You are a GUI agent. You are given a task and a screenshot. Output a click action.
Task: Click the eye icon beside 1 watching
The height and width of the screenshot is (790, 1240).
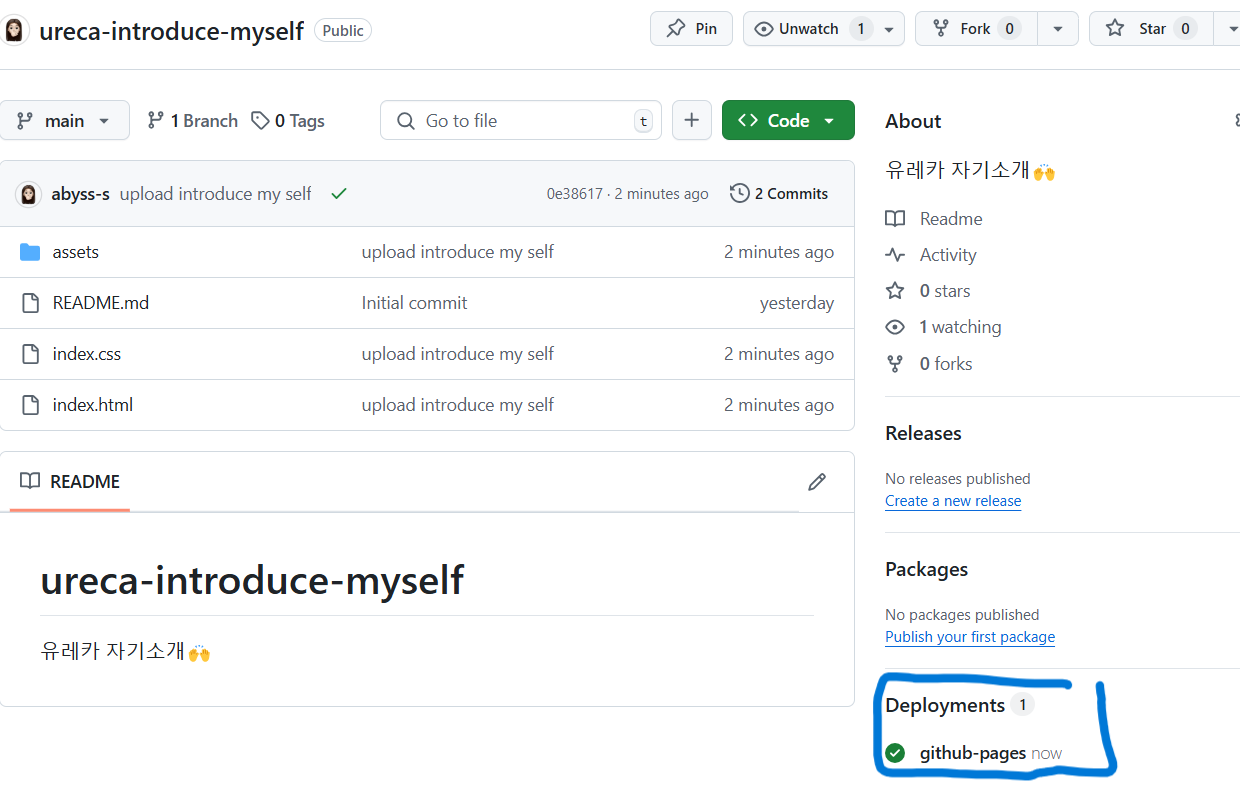(895, 327)
